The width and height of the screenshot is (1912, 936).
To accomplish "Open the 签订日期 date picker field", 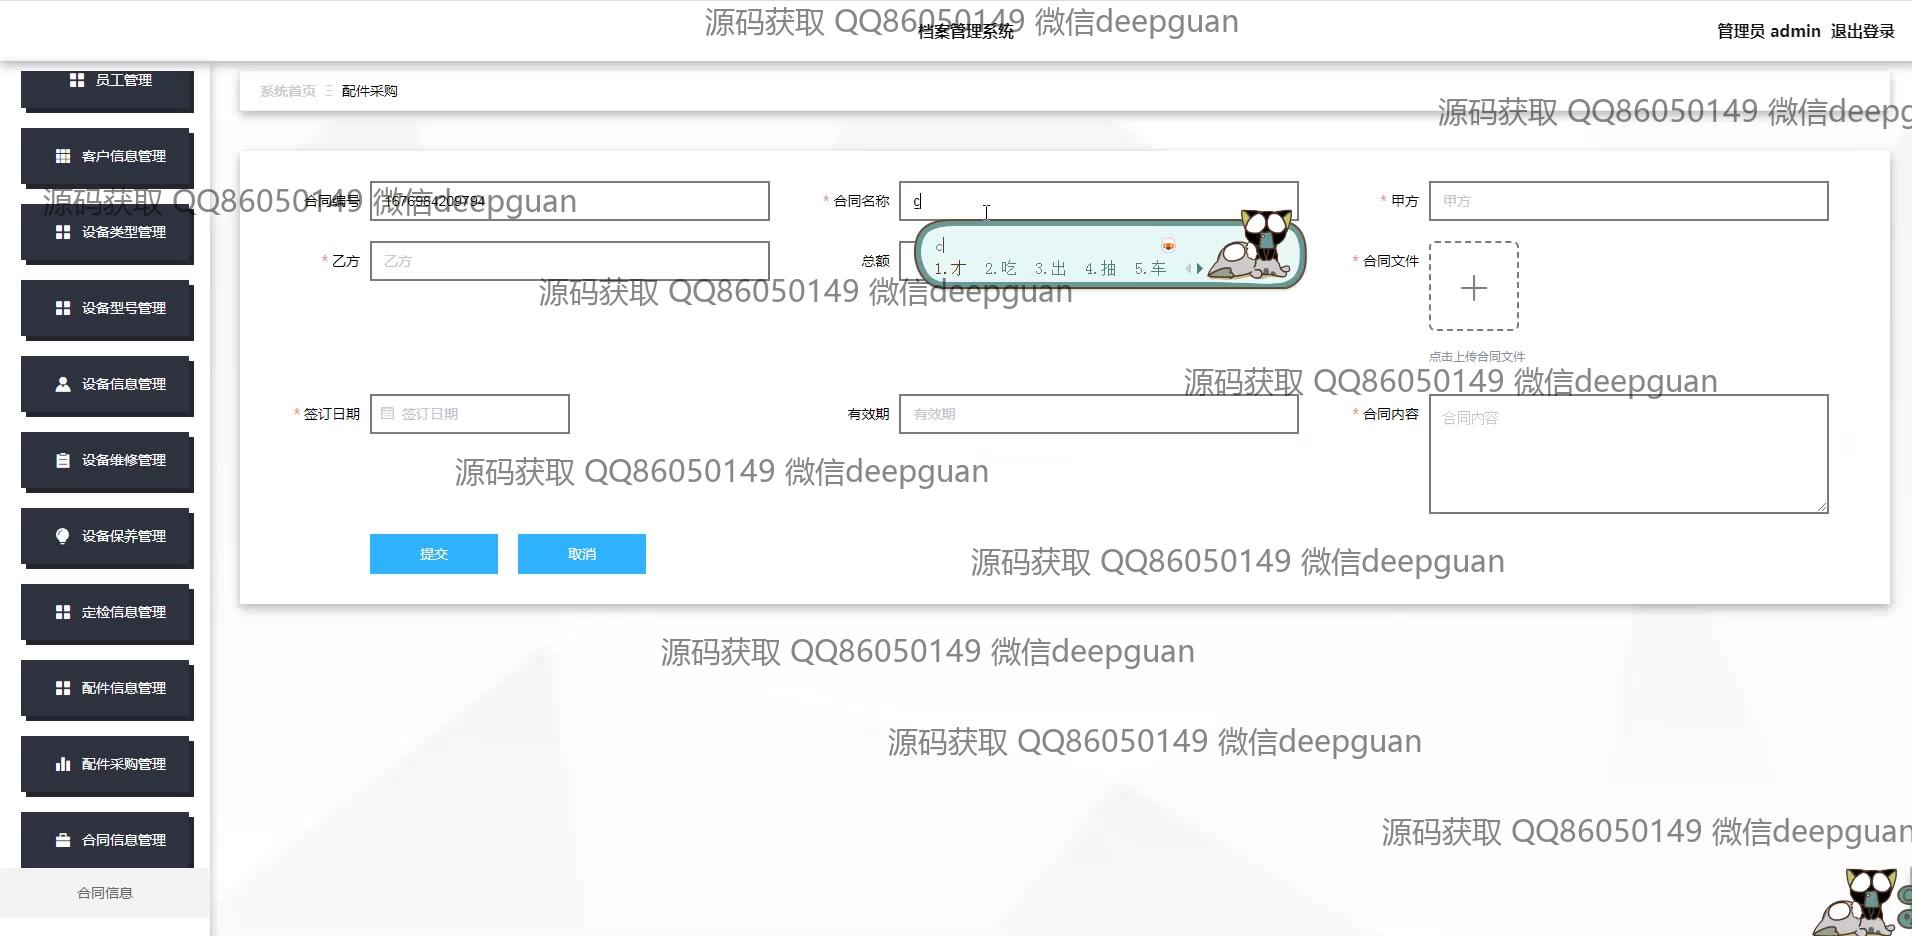I will pos(470,414).
